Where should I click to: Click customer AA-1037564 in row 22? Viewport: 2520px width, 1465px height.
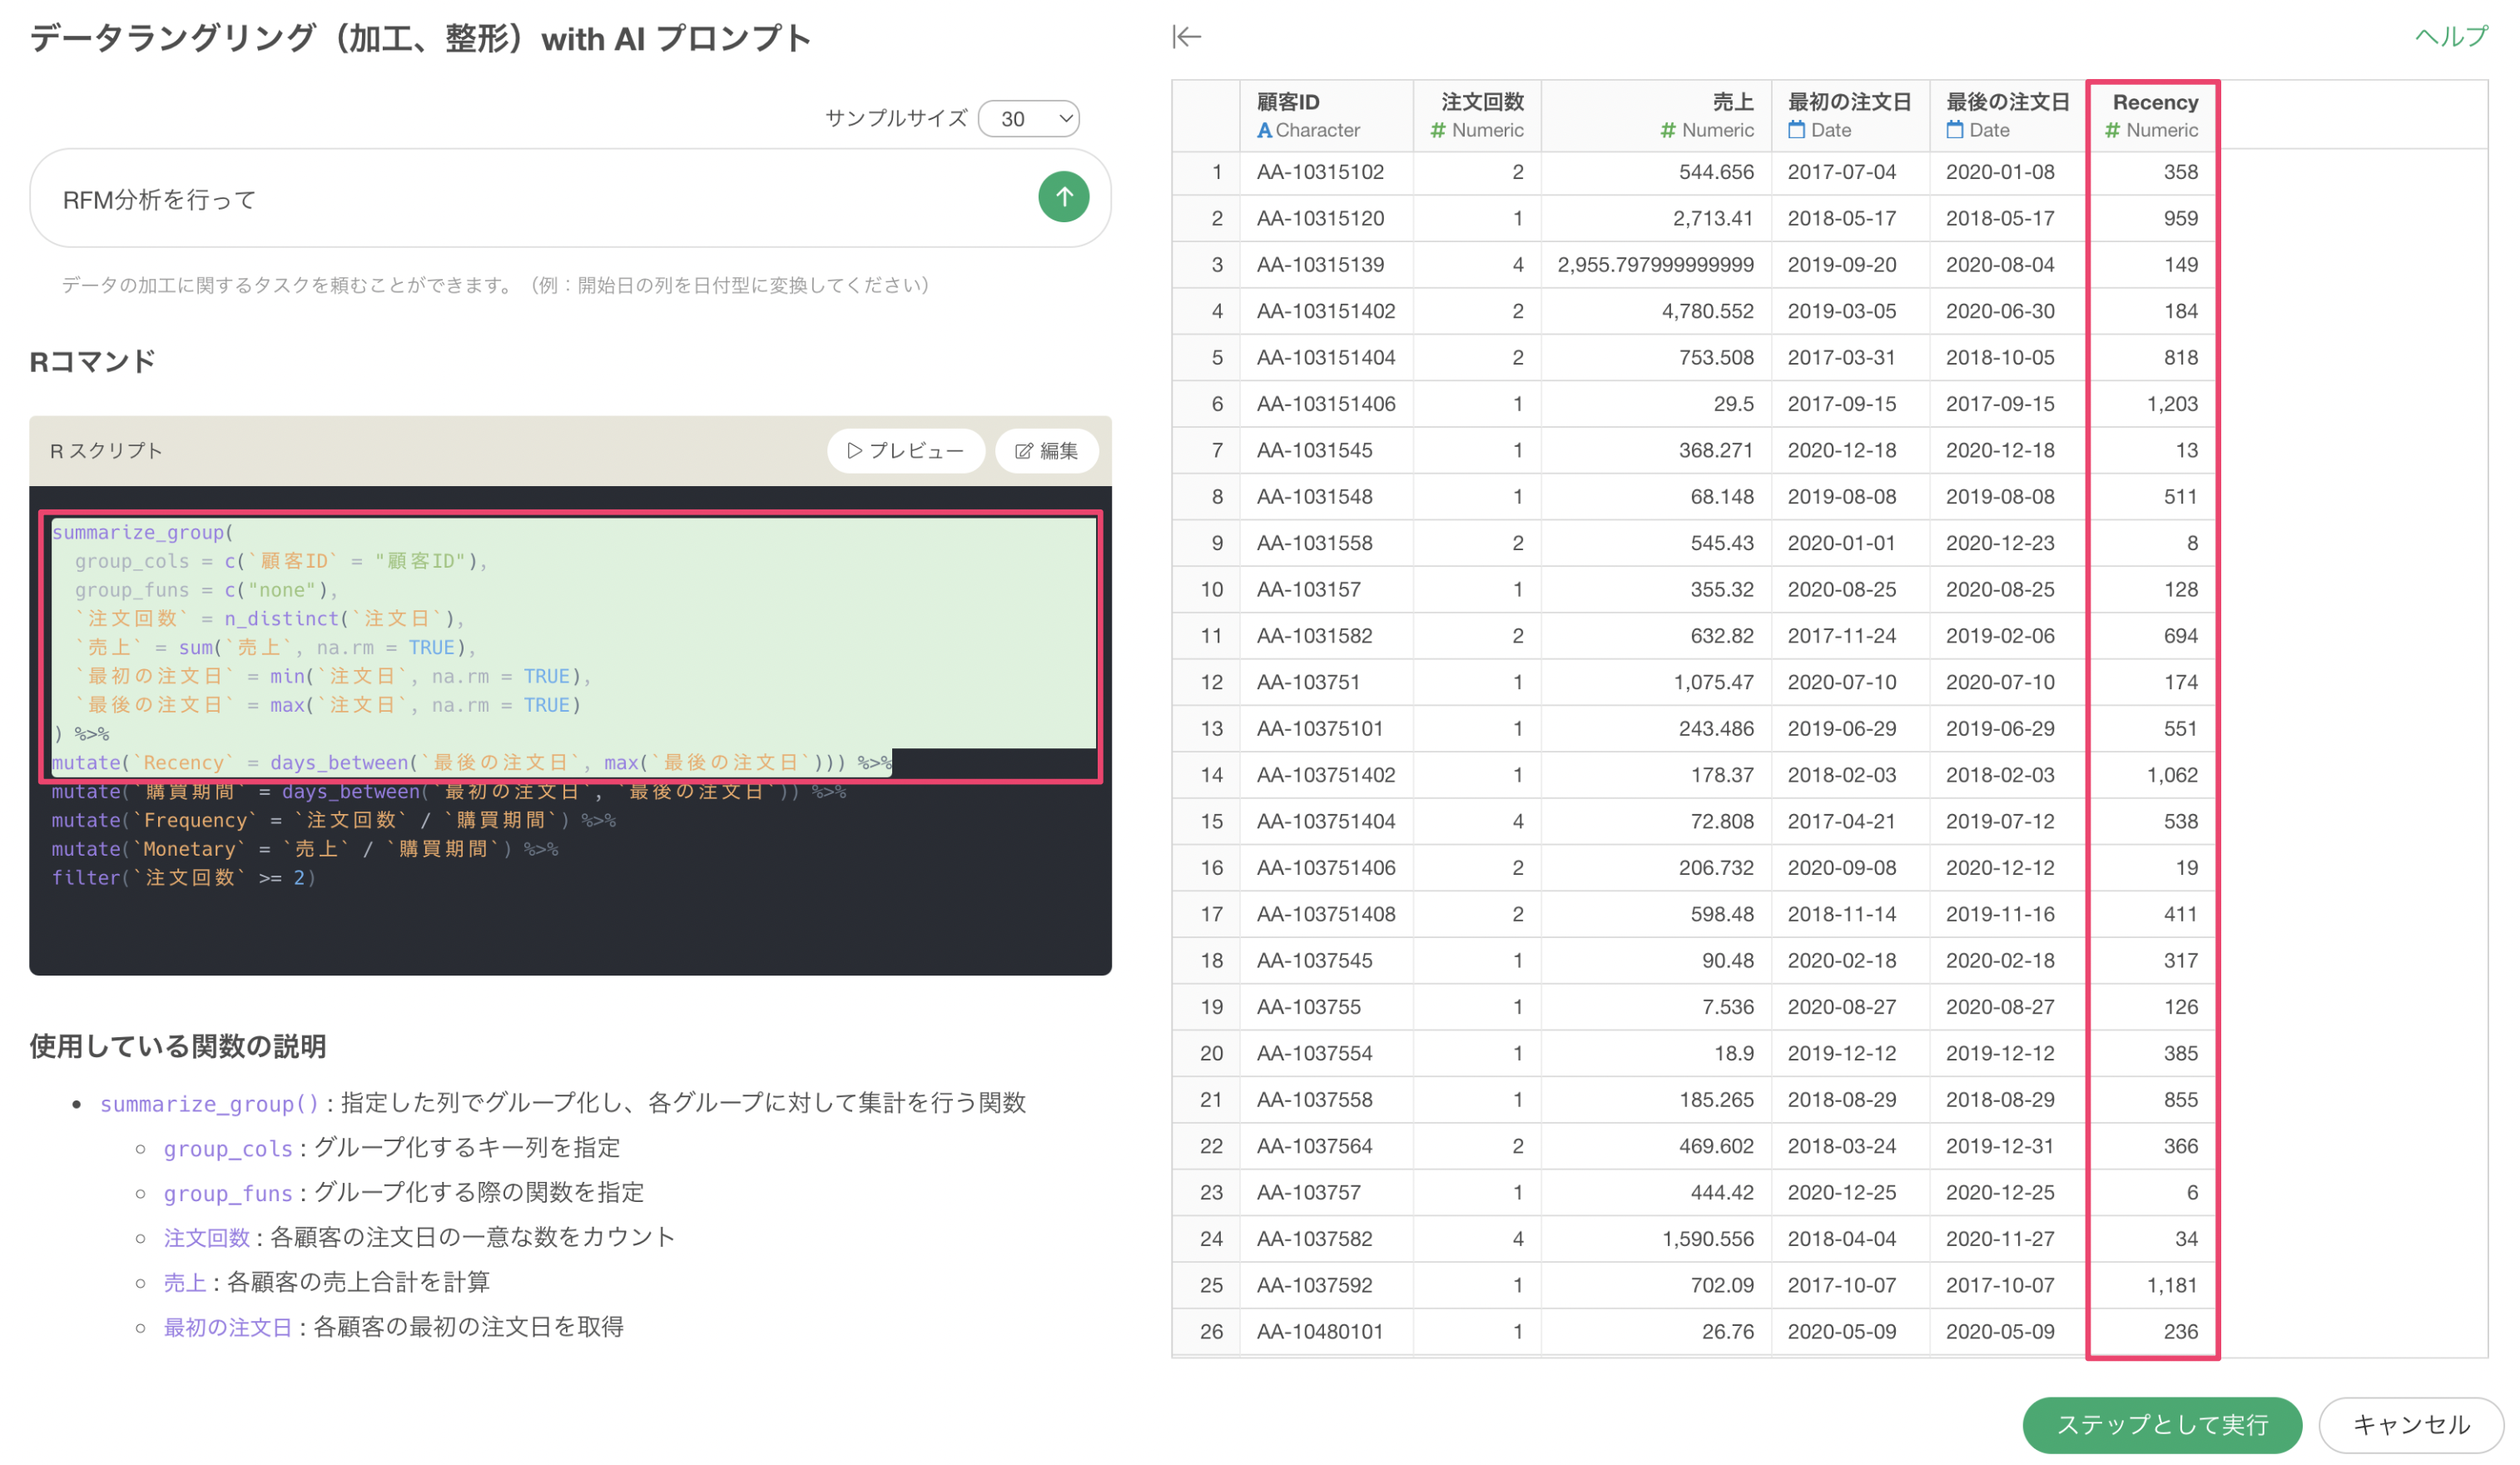1314,1146
